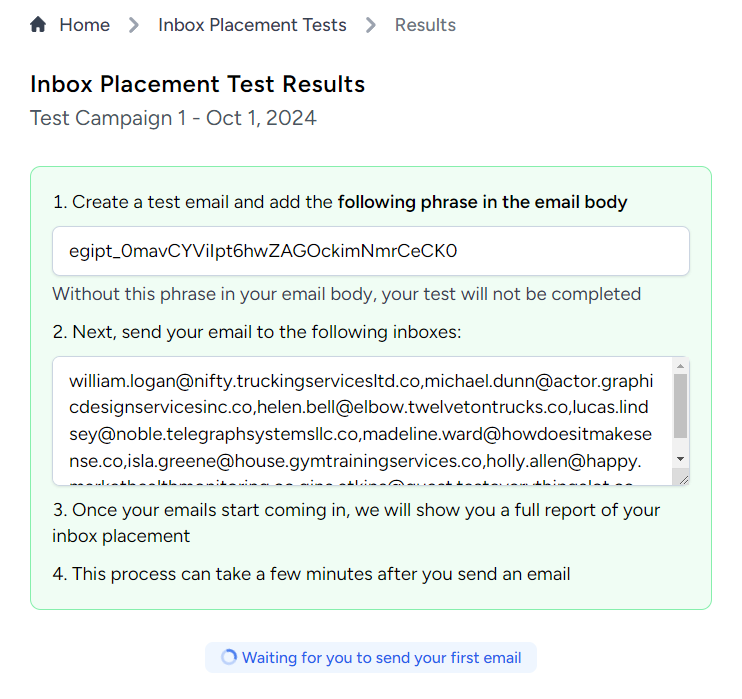Screen dimensions: 742x699
Task: Open the Inbox Placement Tests breadcrumb
Action: click(252, 25)
